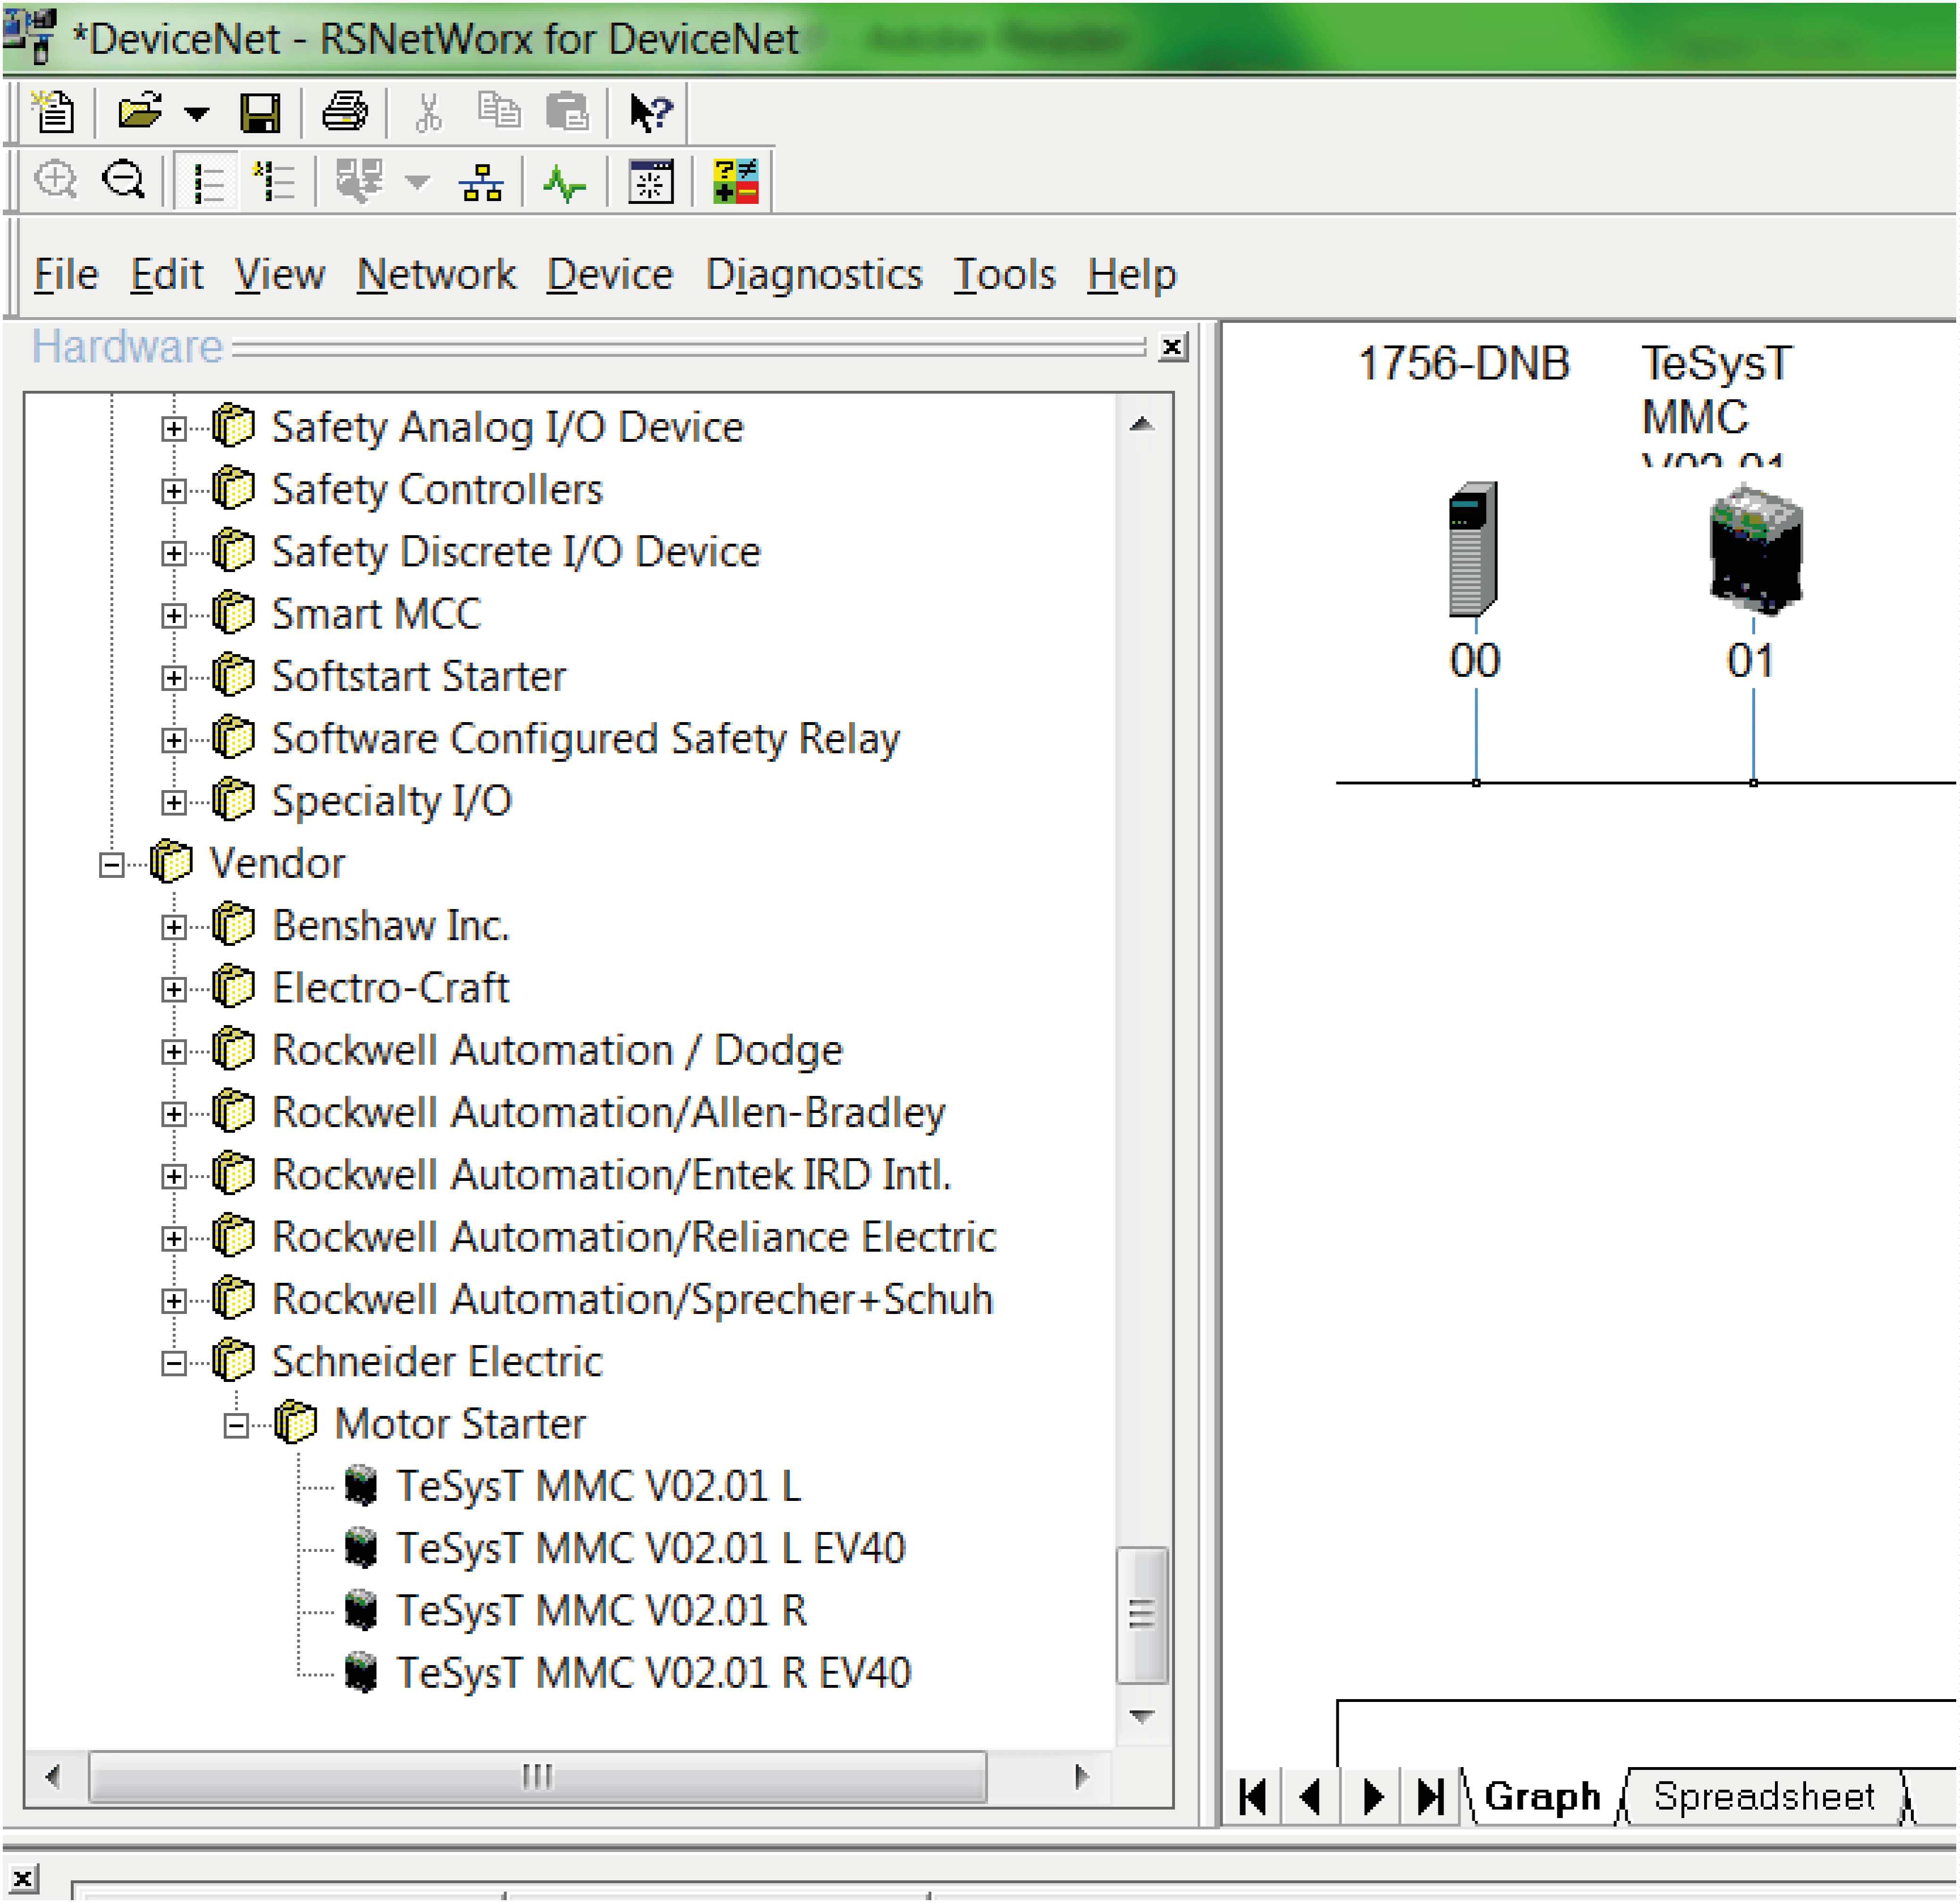Collapse the Vendor node
The width and height of the screenshot is (1960, 1903).
pos(112,865)
